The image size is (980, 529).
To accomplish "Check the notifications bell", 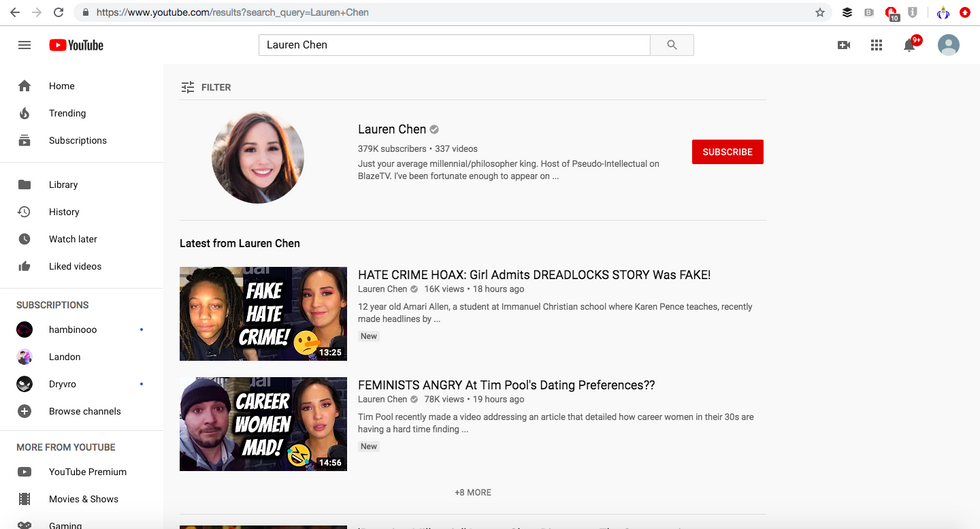I will pyautogui.click(x=909, y=45).
